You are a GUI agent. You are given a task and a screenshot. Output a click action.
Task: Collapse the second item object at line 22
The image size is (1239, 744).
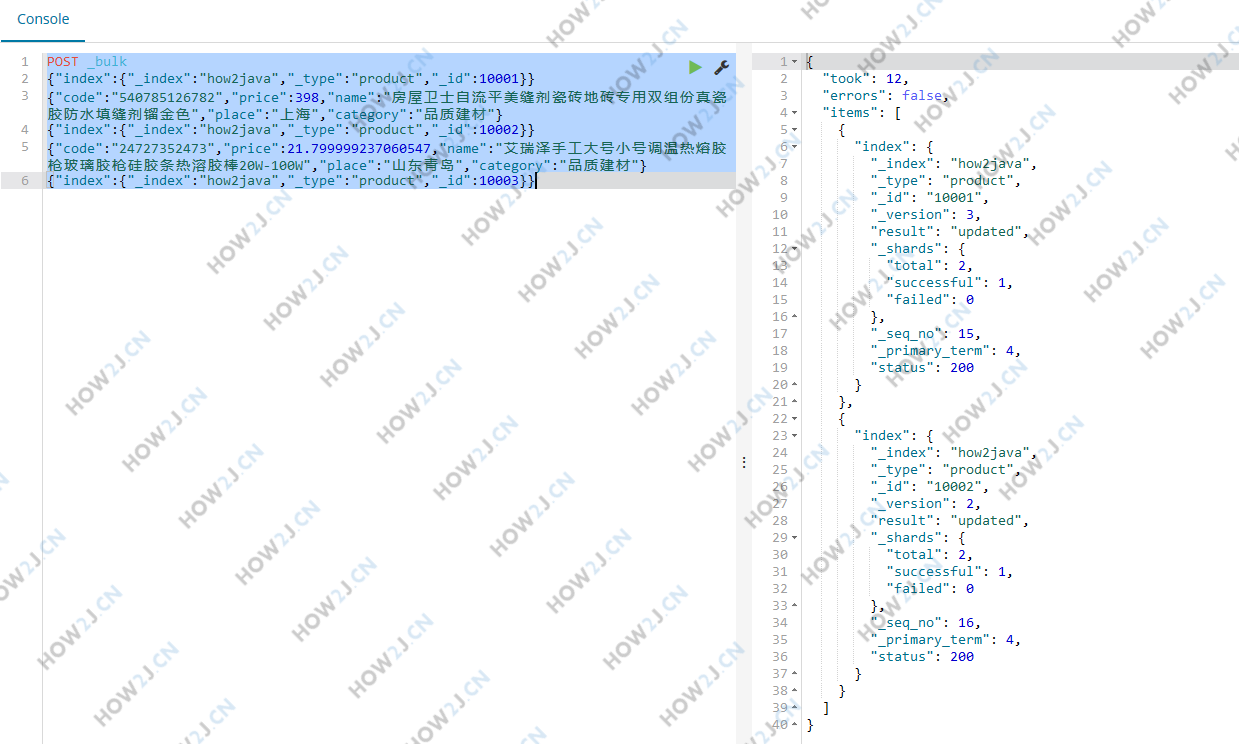pos(795,419)
